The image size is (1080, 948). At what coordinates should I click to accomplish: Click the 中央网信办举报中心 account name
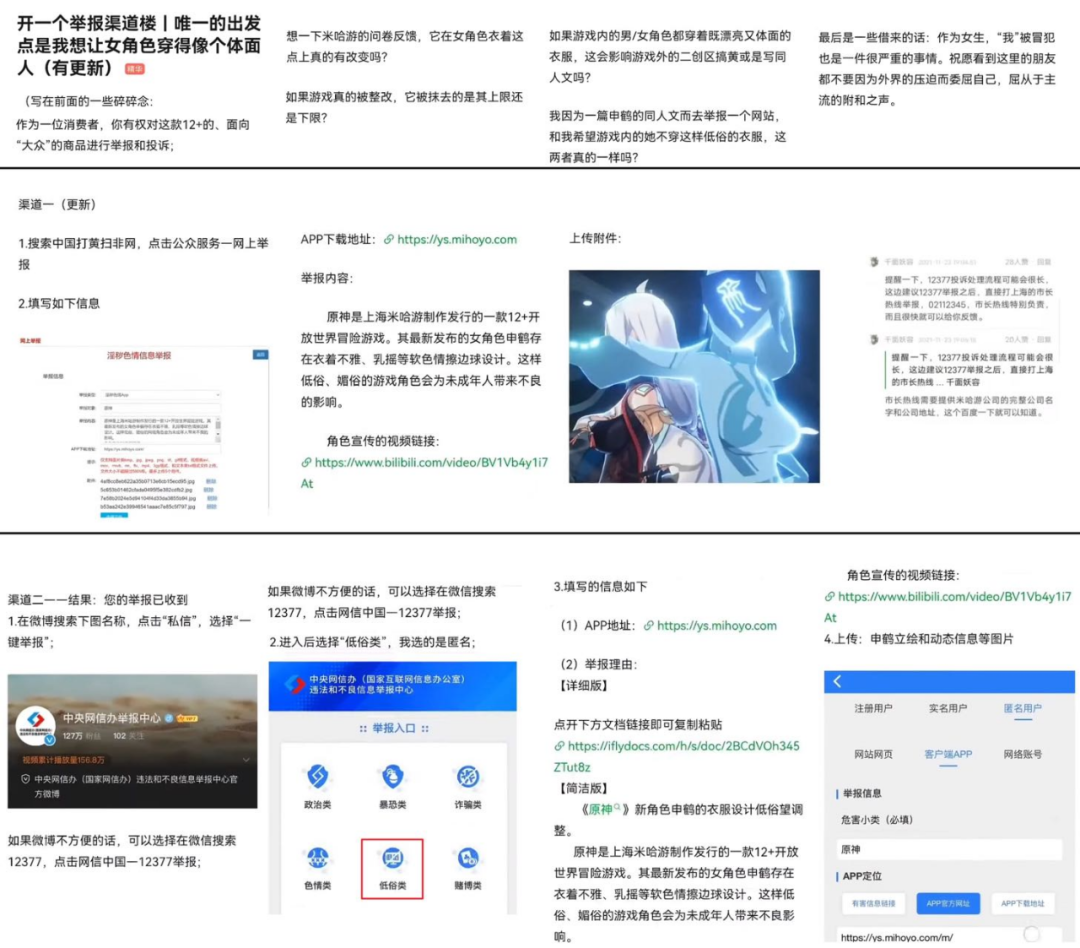click(112, 718)
